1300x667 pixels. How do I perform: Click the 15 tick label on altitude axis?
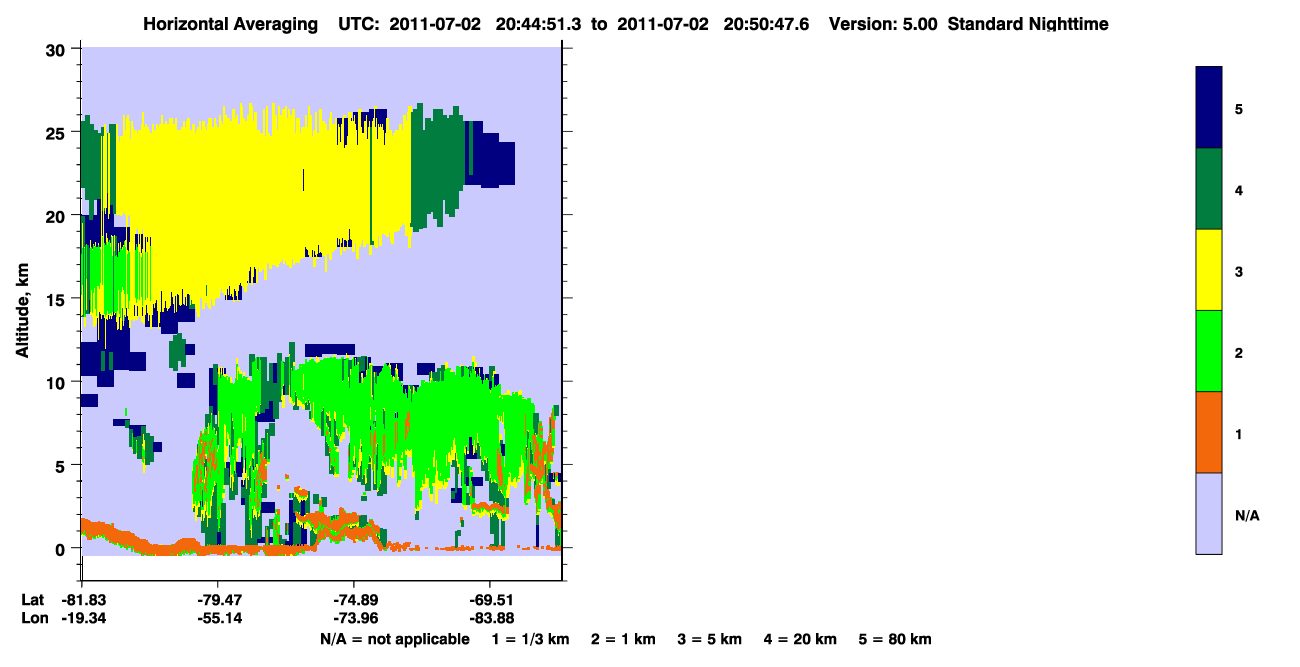pos(57,298)
